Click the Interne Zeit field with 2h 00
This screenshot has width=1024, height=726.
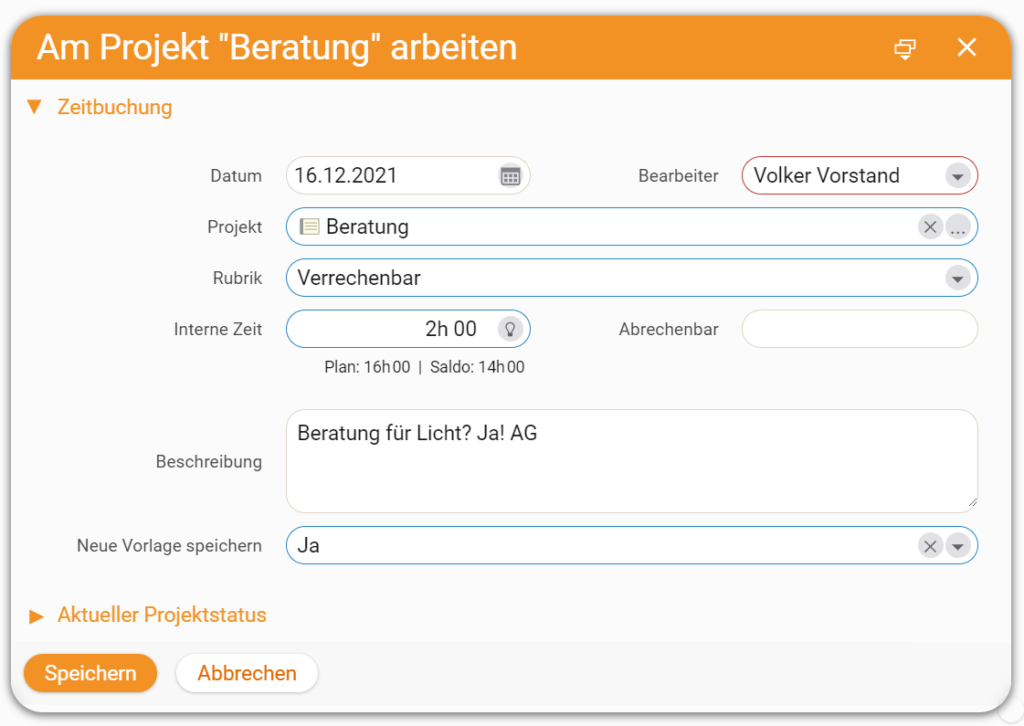point(408,329)
